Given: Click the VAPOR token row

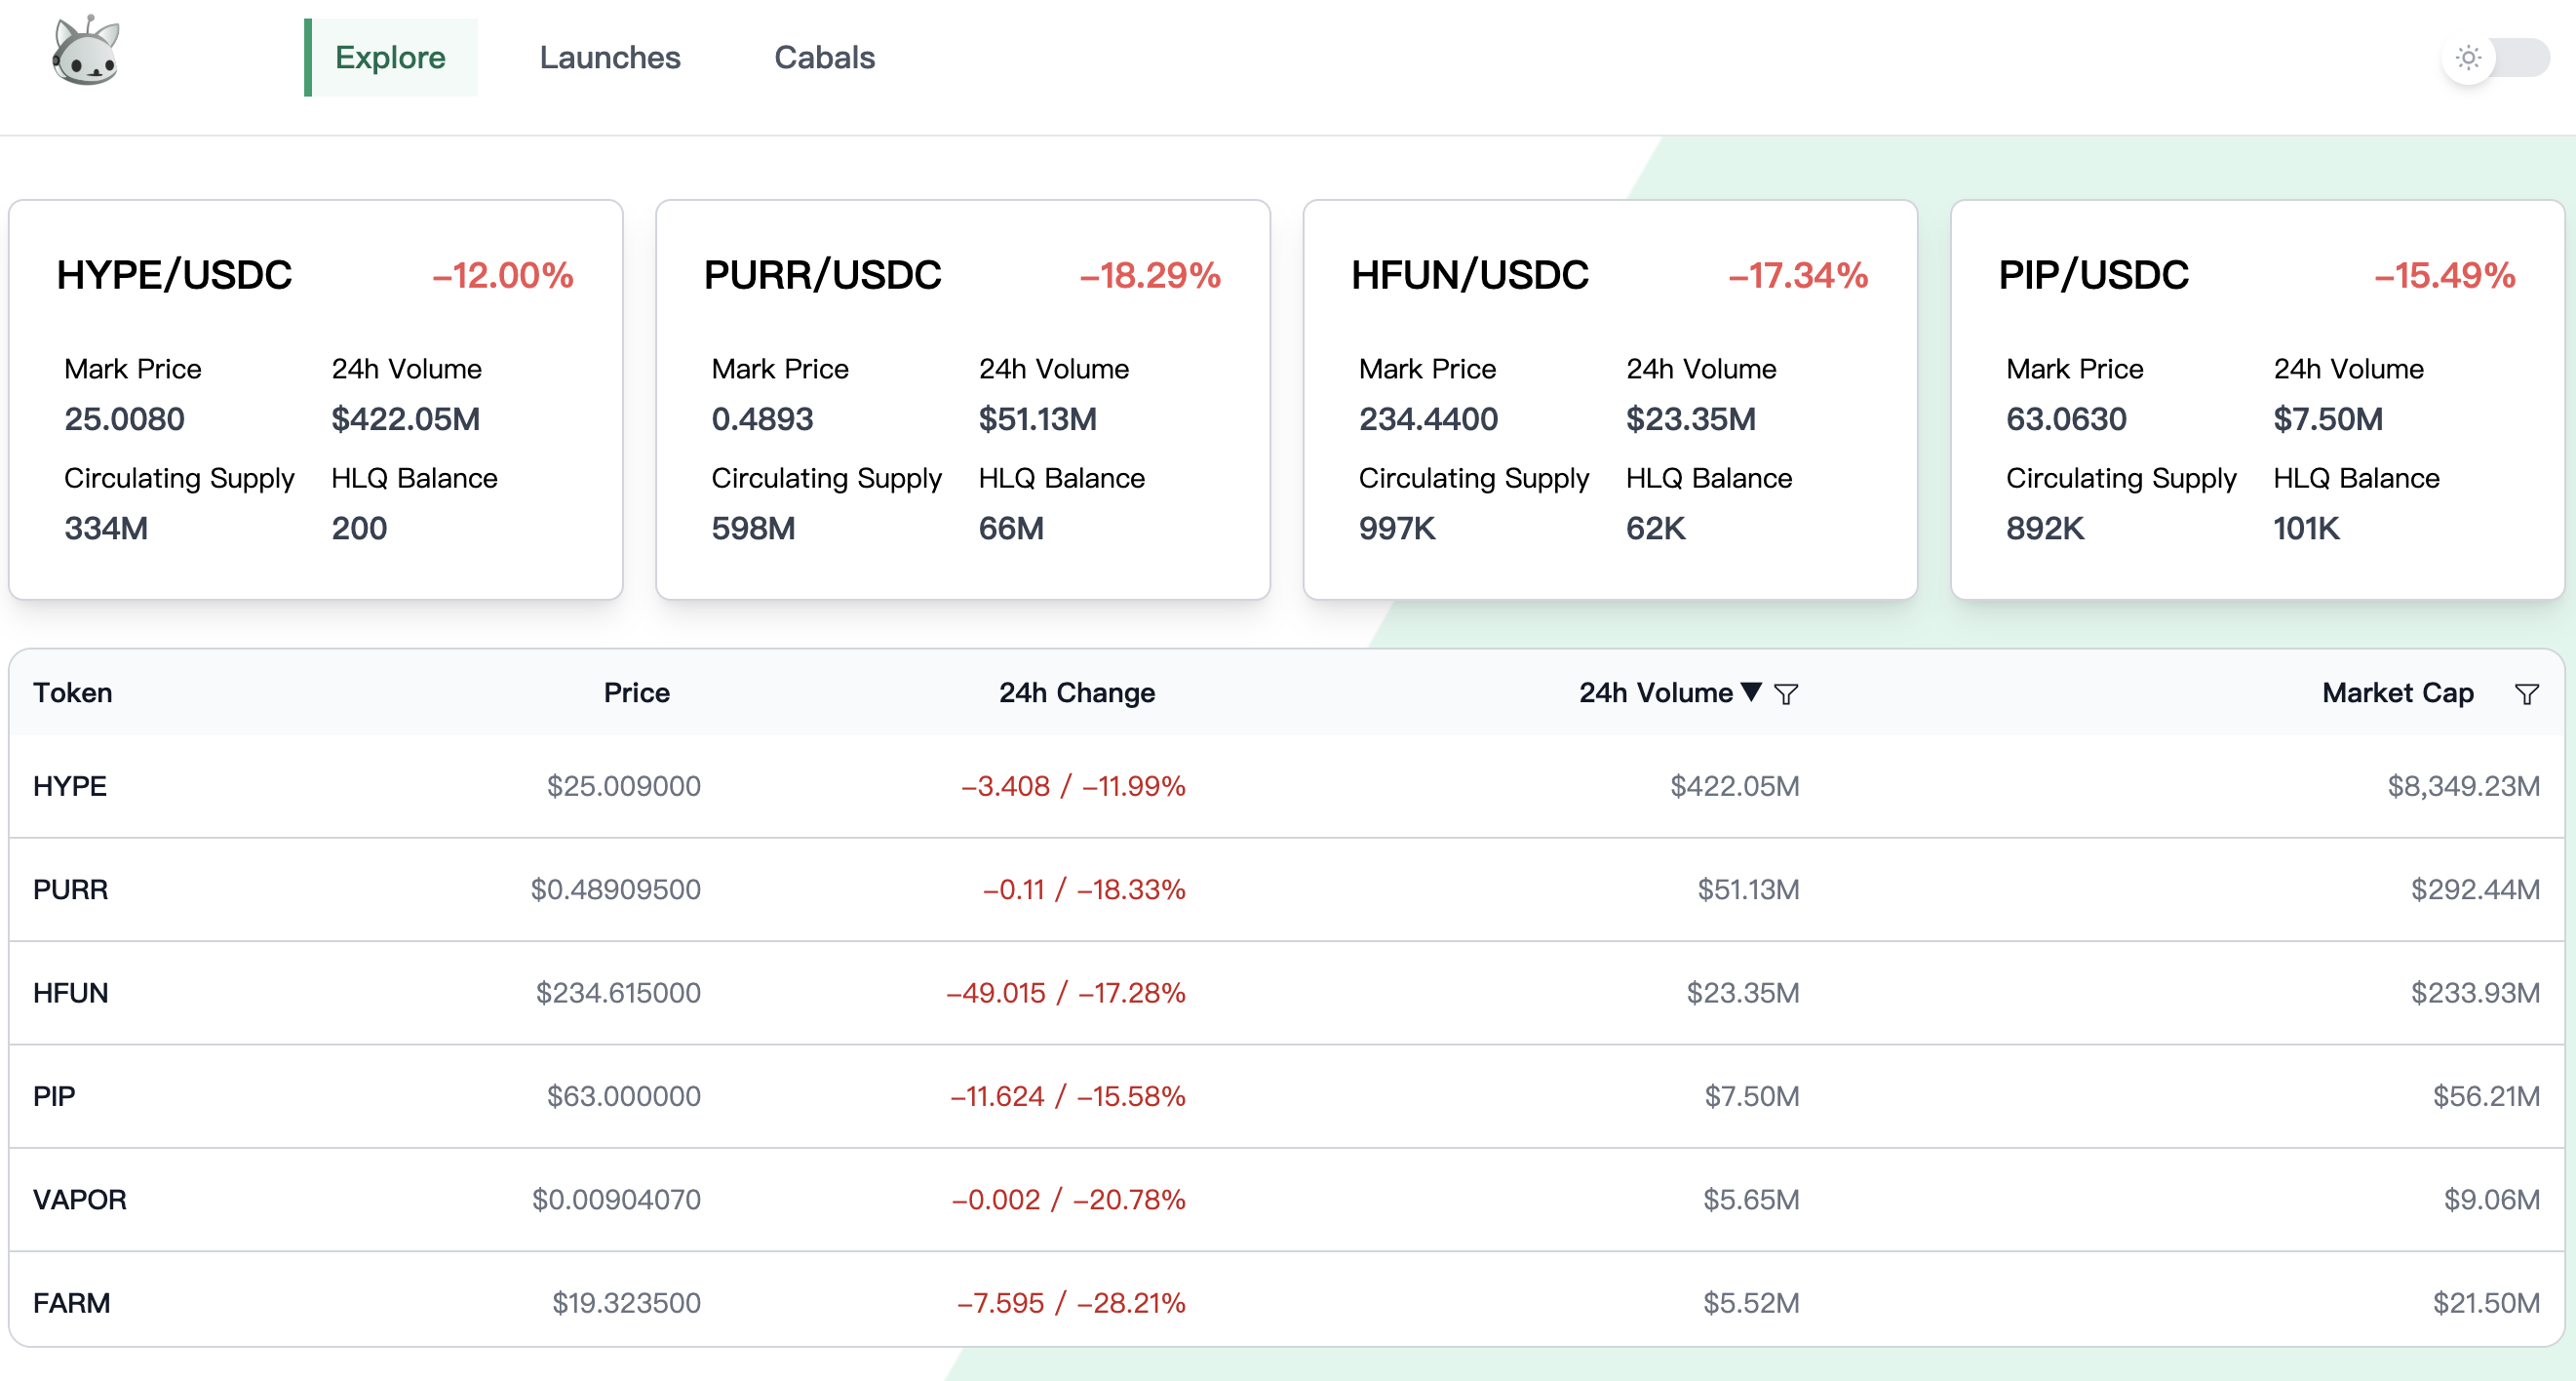Looking at the screenshot, I should (x=80, y=1199).
